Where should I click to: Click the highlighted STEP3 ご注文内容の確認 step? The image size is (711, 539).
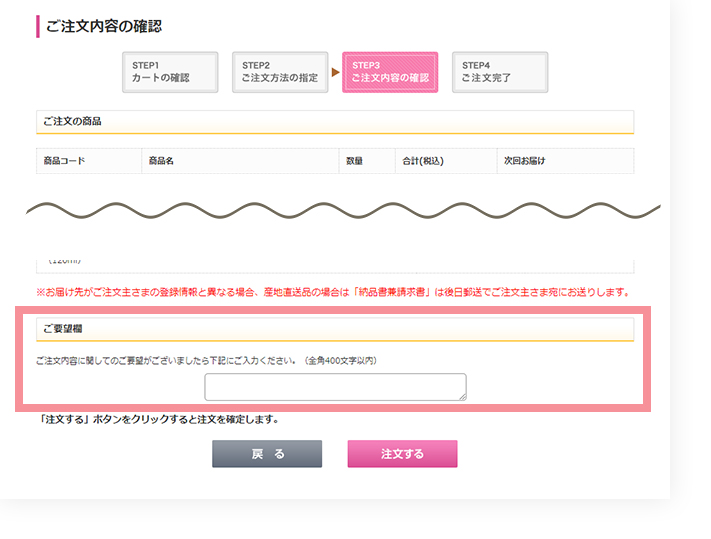tap(390, 72)
